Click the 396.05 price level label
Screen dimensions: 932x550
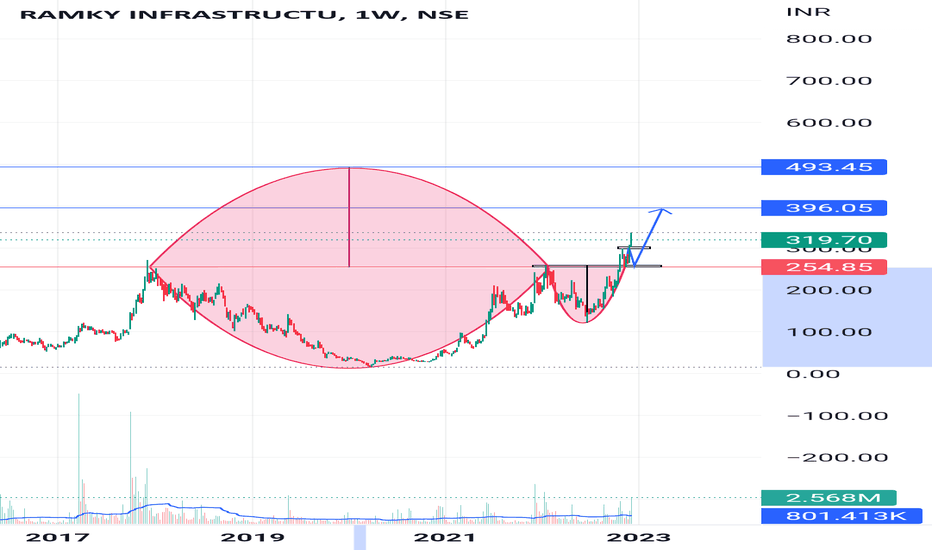pyautogui.click(x=824, y=208)
